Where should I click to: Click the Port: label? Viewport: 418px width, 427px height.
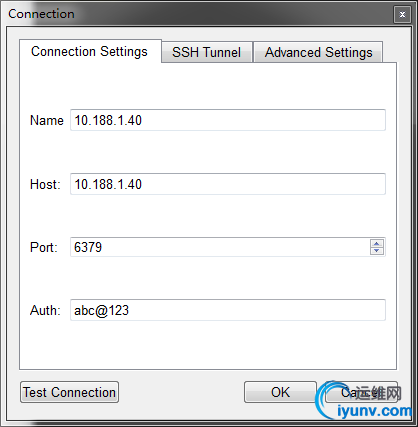pos(44,247)
